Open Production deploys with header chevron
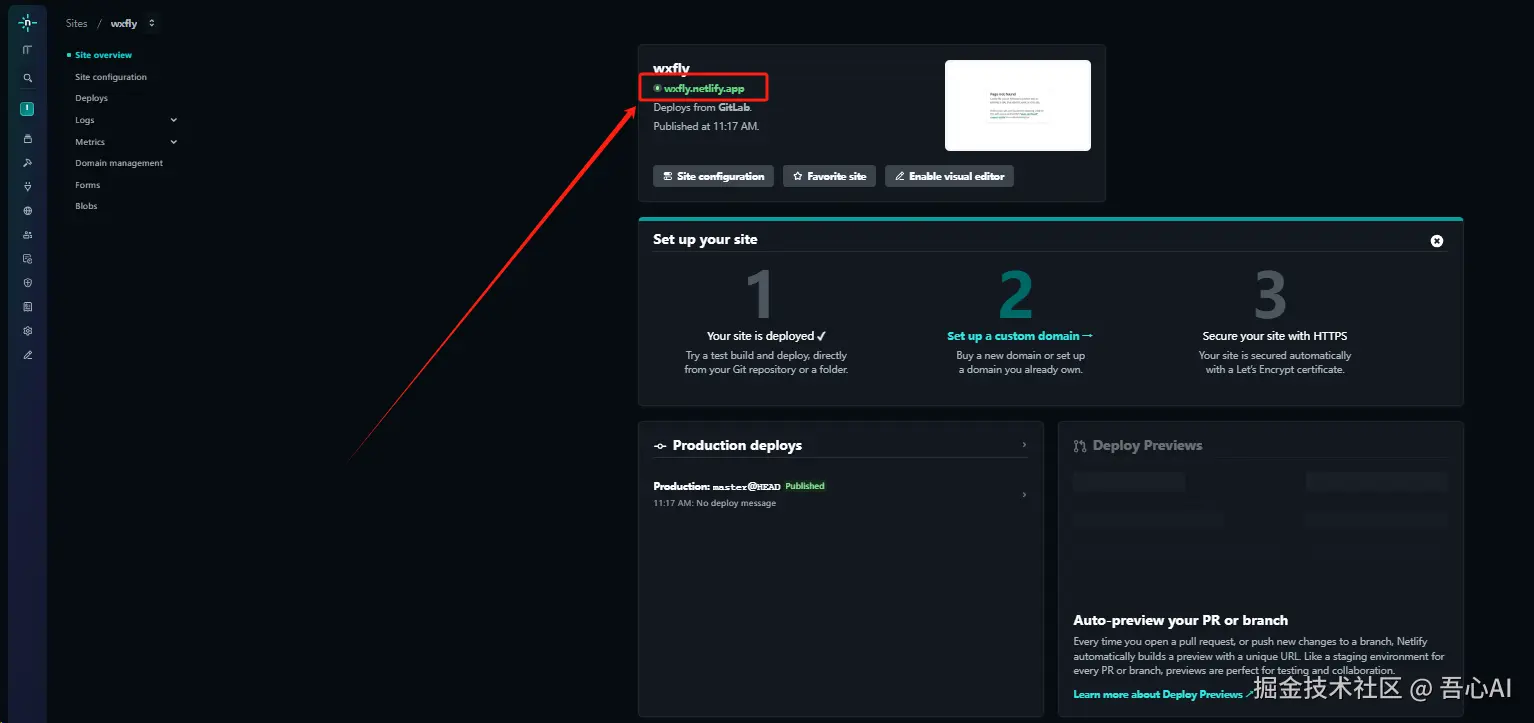 1024,445
